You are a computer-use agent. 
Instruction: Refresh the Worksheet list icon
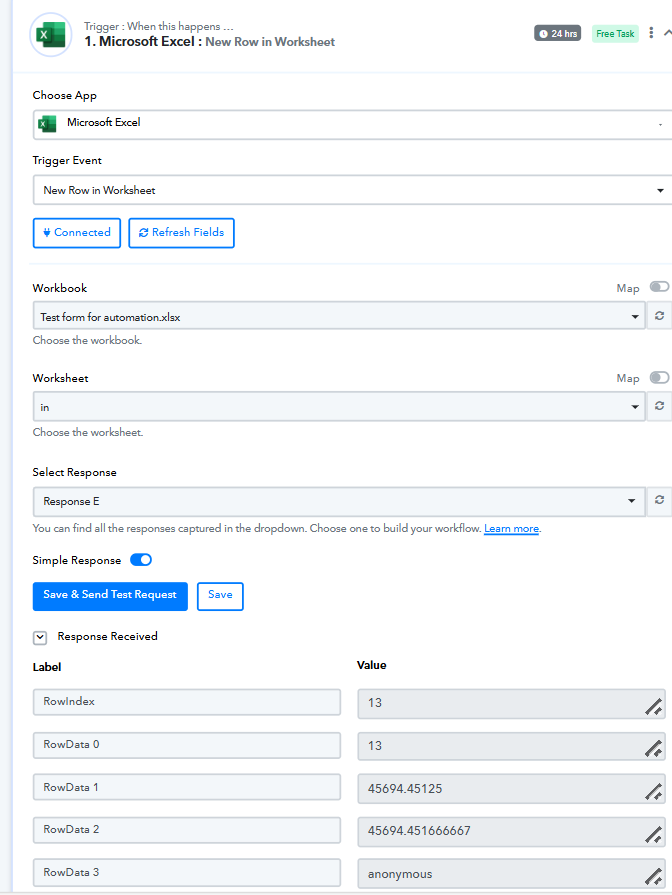[x=659, y=406]
